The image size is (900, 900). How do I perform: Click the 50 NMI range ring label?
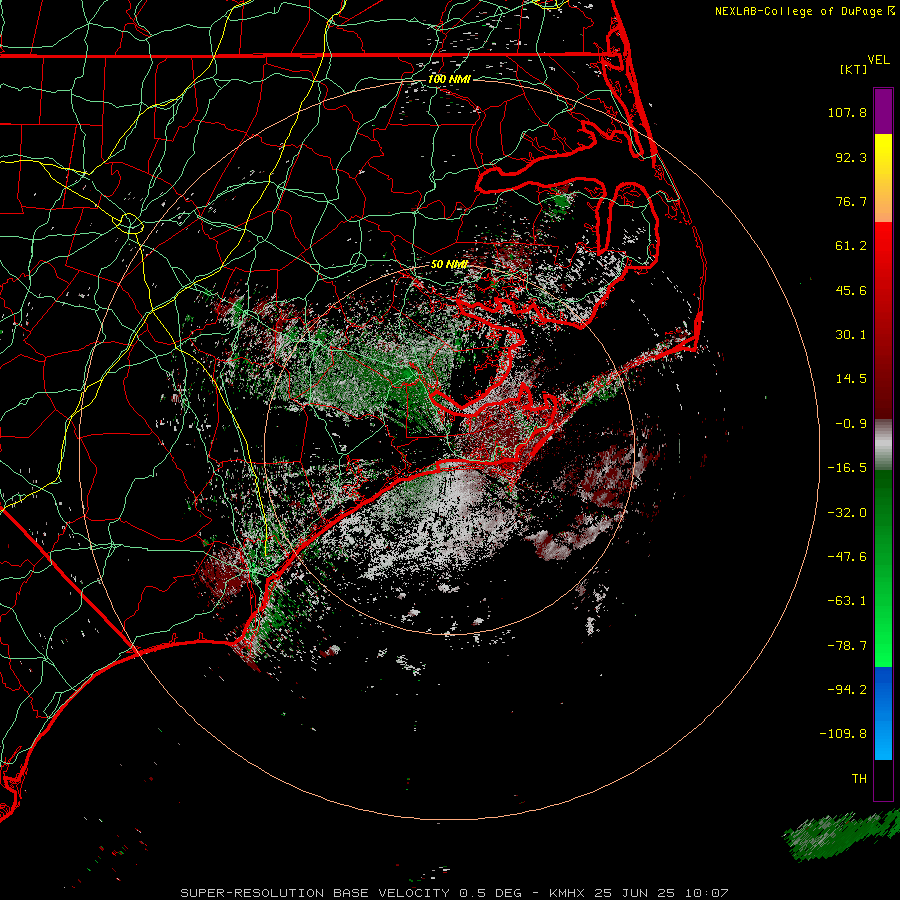[x=449, y=264]
